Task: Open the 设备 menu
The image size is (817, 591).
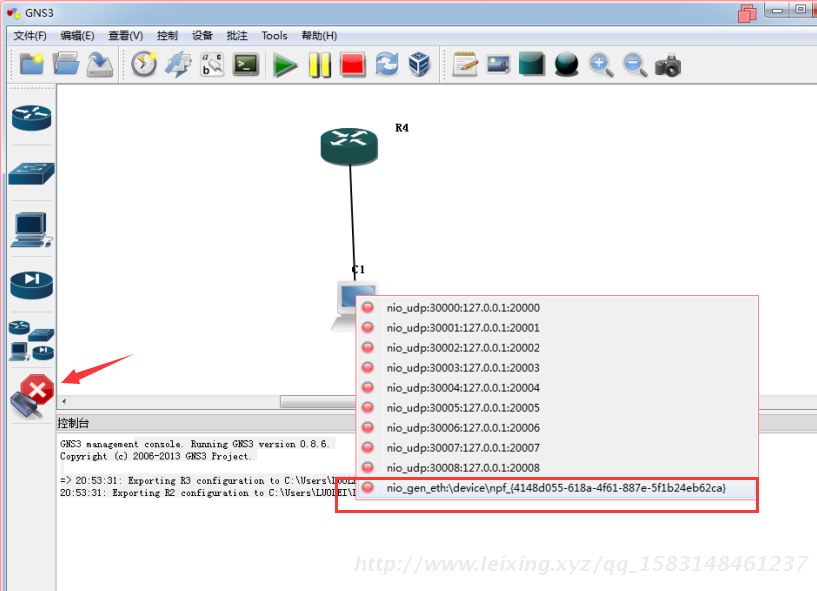Action: pos(202,35)
